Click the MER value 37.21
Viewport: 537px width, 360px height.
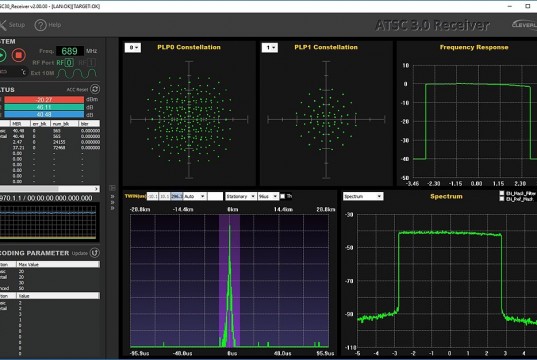click(x=18, y=148)
